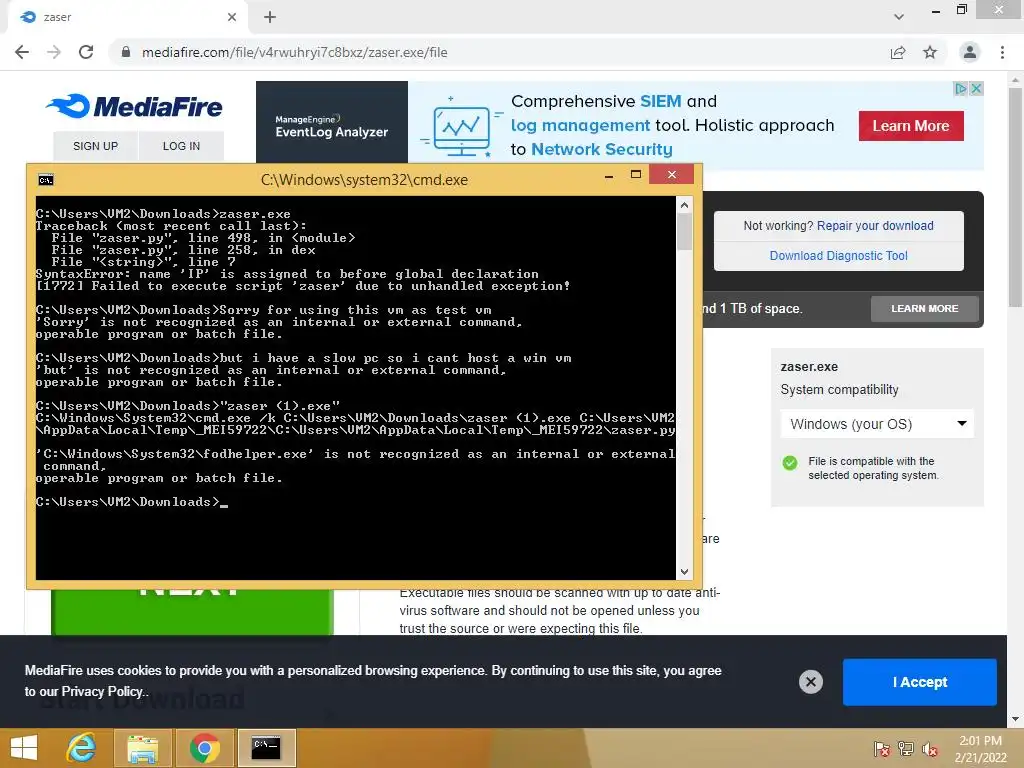
Task: Expand the tab search chevron
Action: [x=899, y=17]
